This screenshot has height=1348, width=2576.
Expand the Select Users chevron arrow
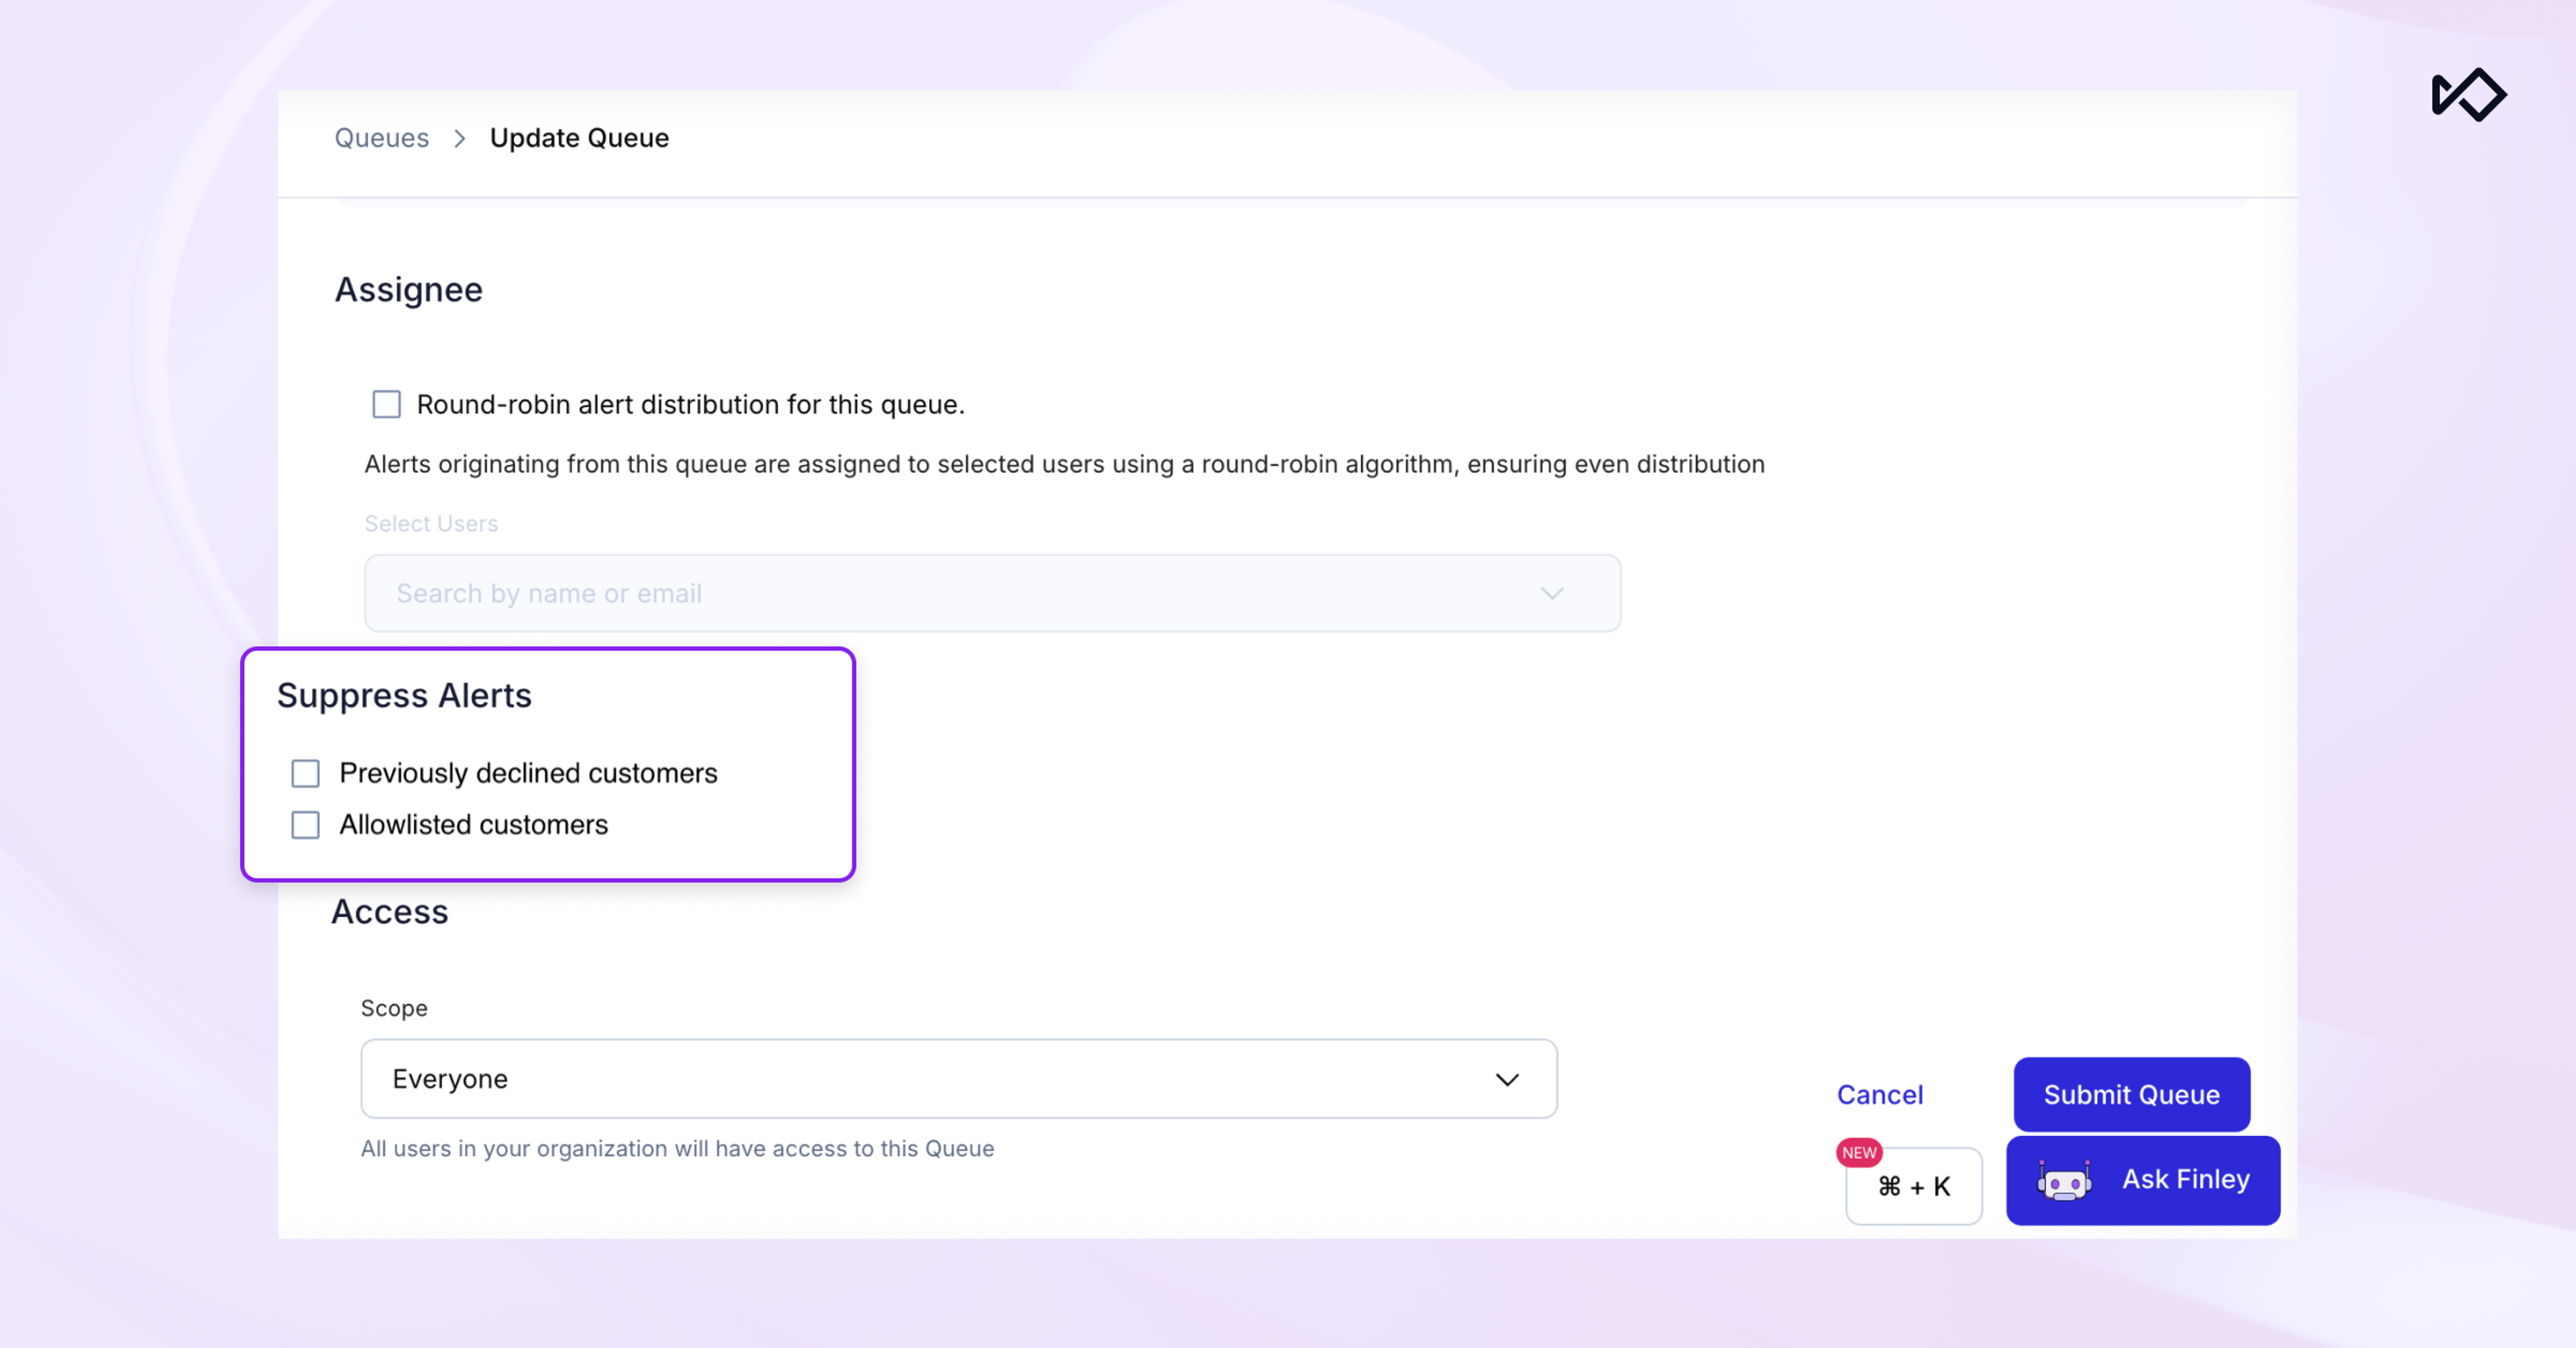click(x=1551, y=593)
